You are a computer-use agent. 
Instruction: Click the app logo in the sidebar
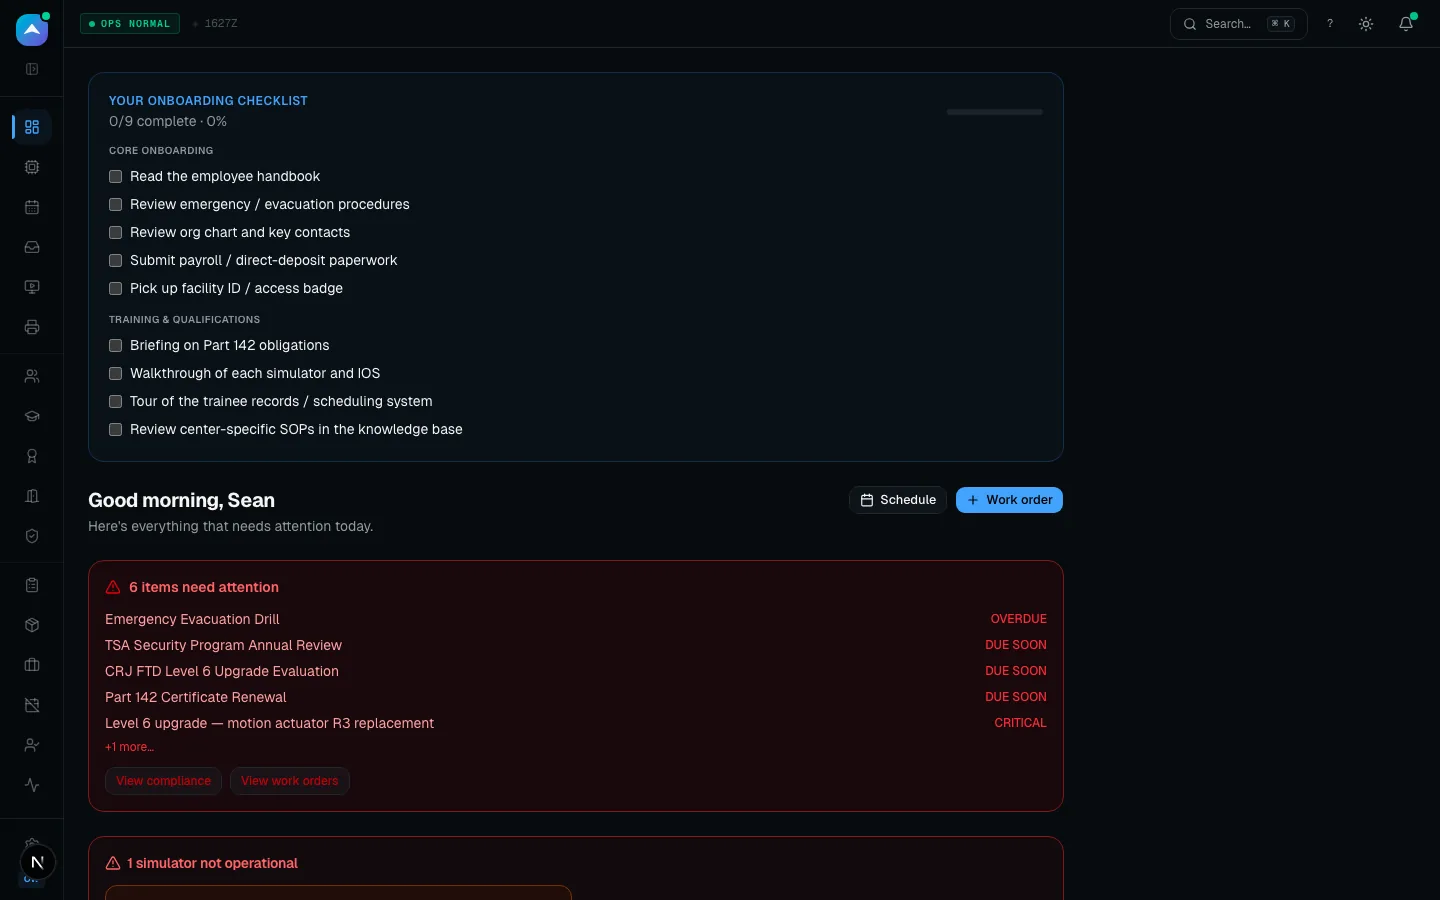(32, 30)
